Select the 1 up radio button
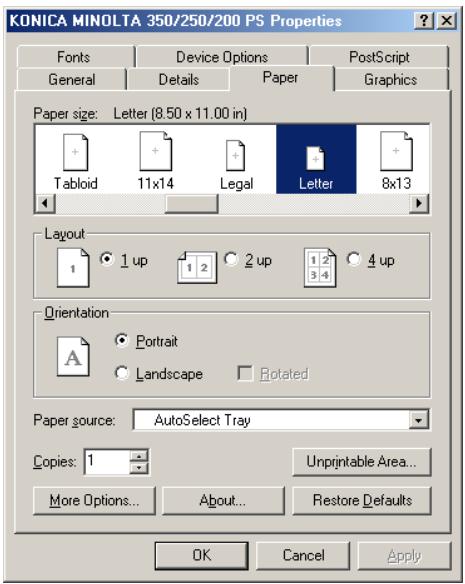The image size is (465, 584). point(107,259)
